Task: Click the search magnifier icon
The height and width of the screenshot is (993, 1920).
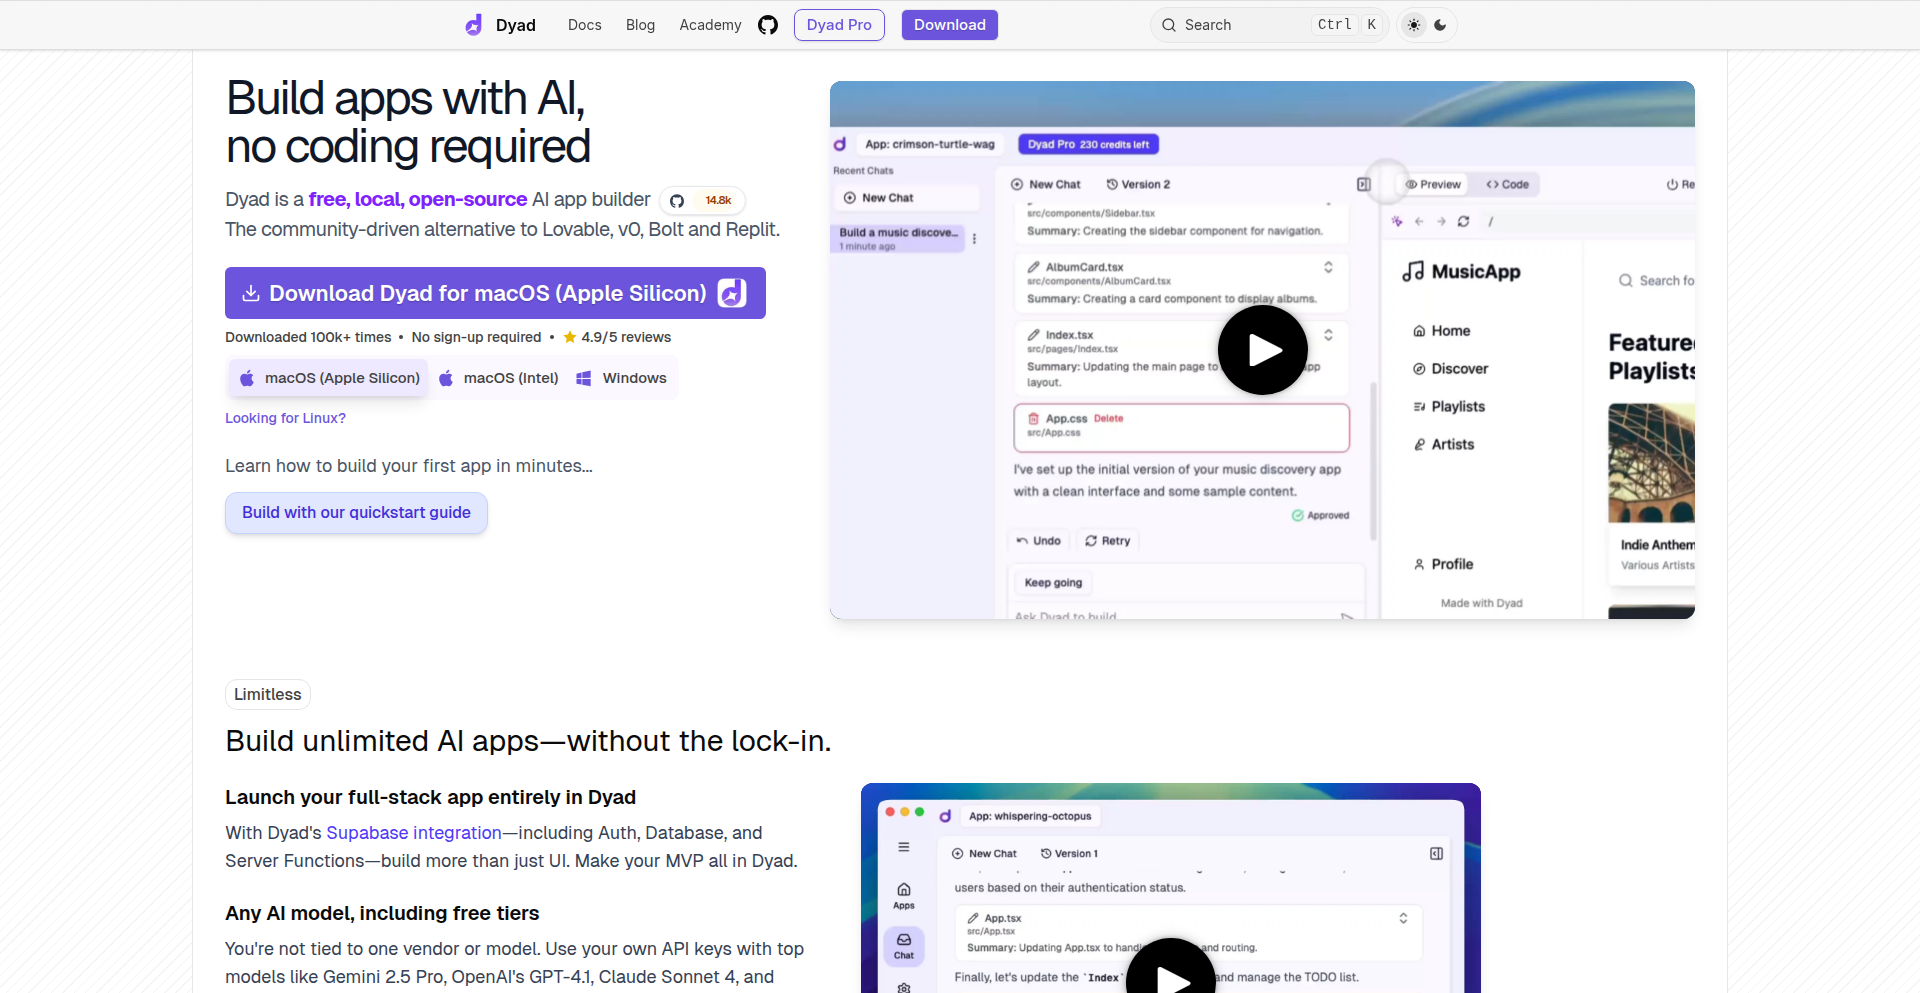Action: pyautogui.click(x=1169, y=25)
